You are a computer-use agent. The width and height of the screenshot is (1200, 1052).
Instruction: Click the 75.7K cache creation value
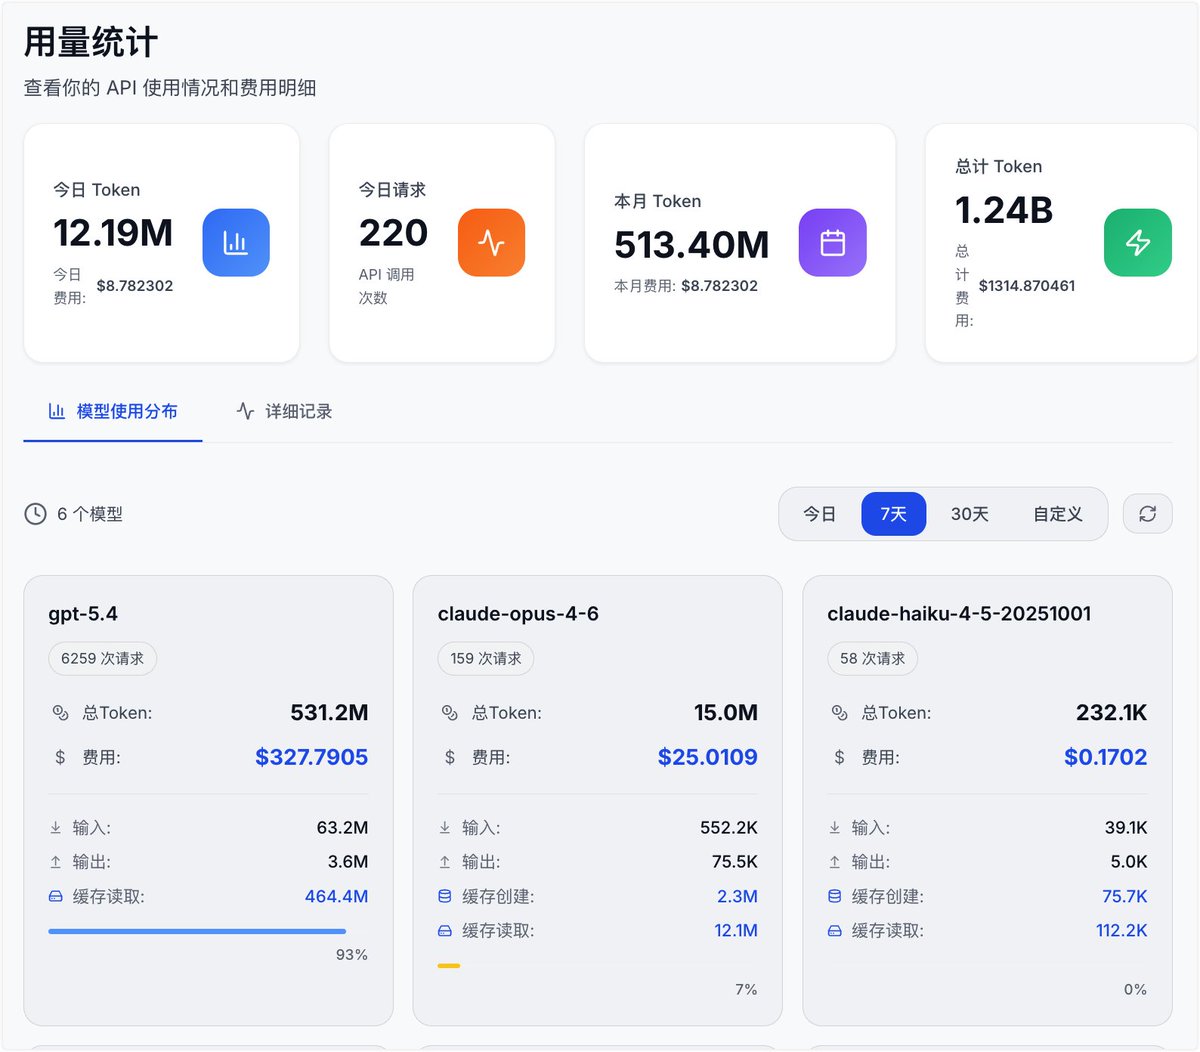[x=1125, y=897]
